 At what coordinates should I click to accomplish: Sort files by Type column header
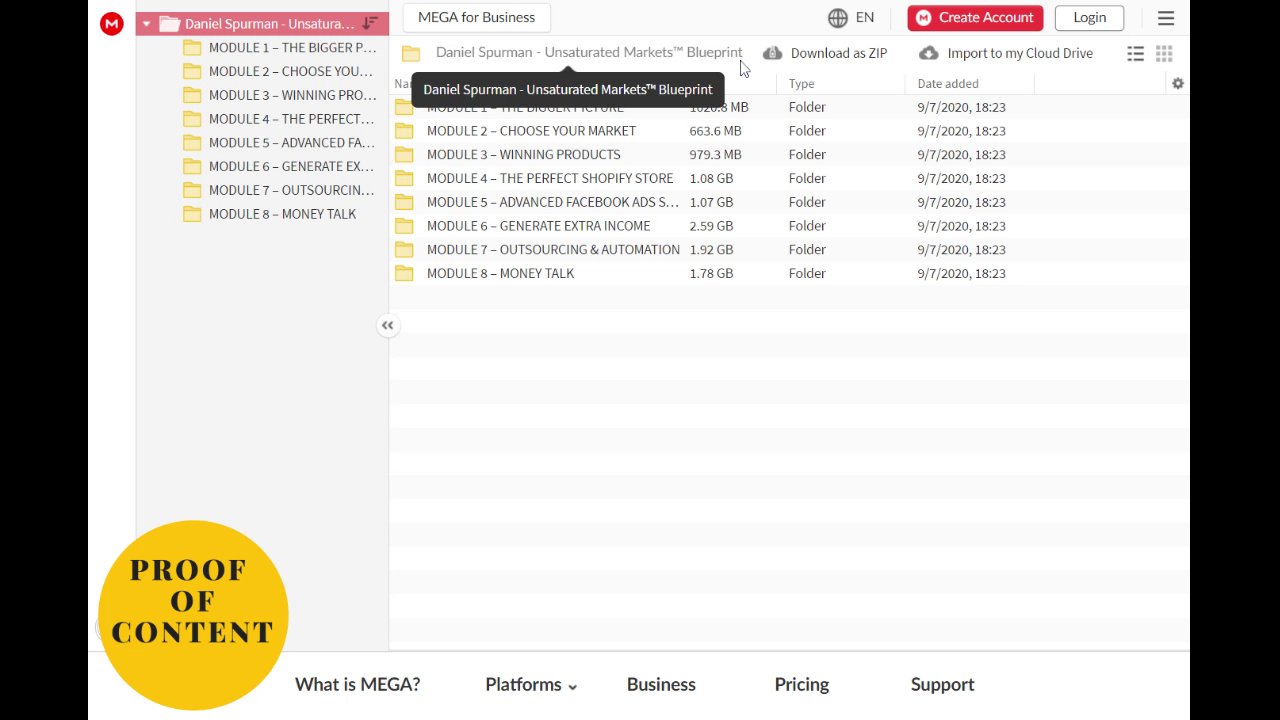[802, 84]
